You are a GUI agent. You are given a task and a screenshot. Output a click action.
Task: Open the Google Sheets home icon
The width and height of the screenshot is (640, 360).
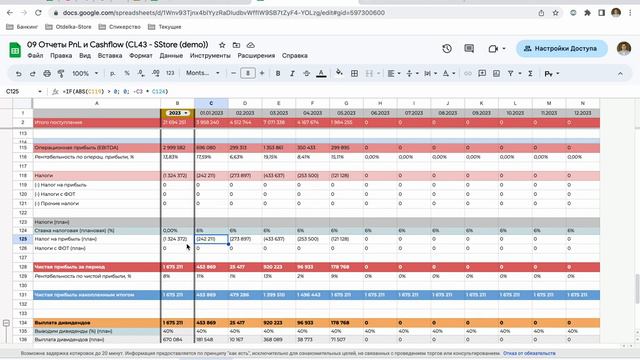pos(15,50)
